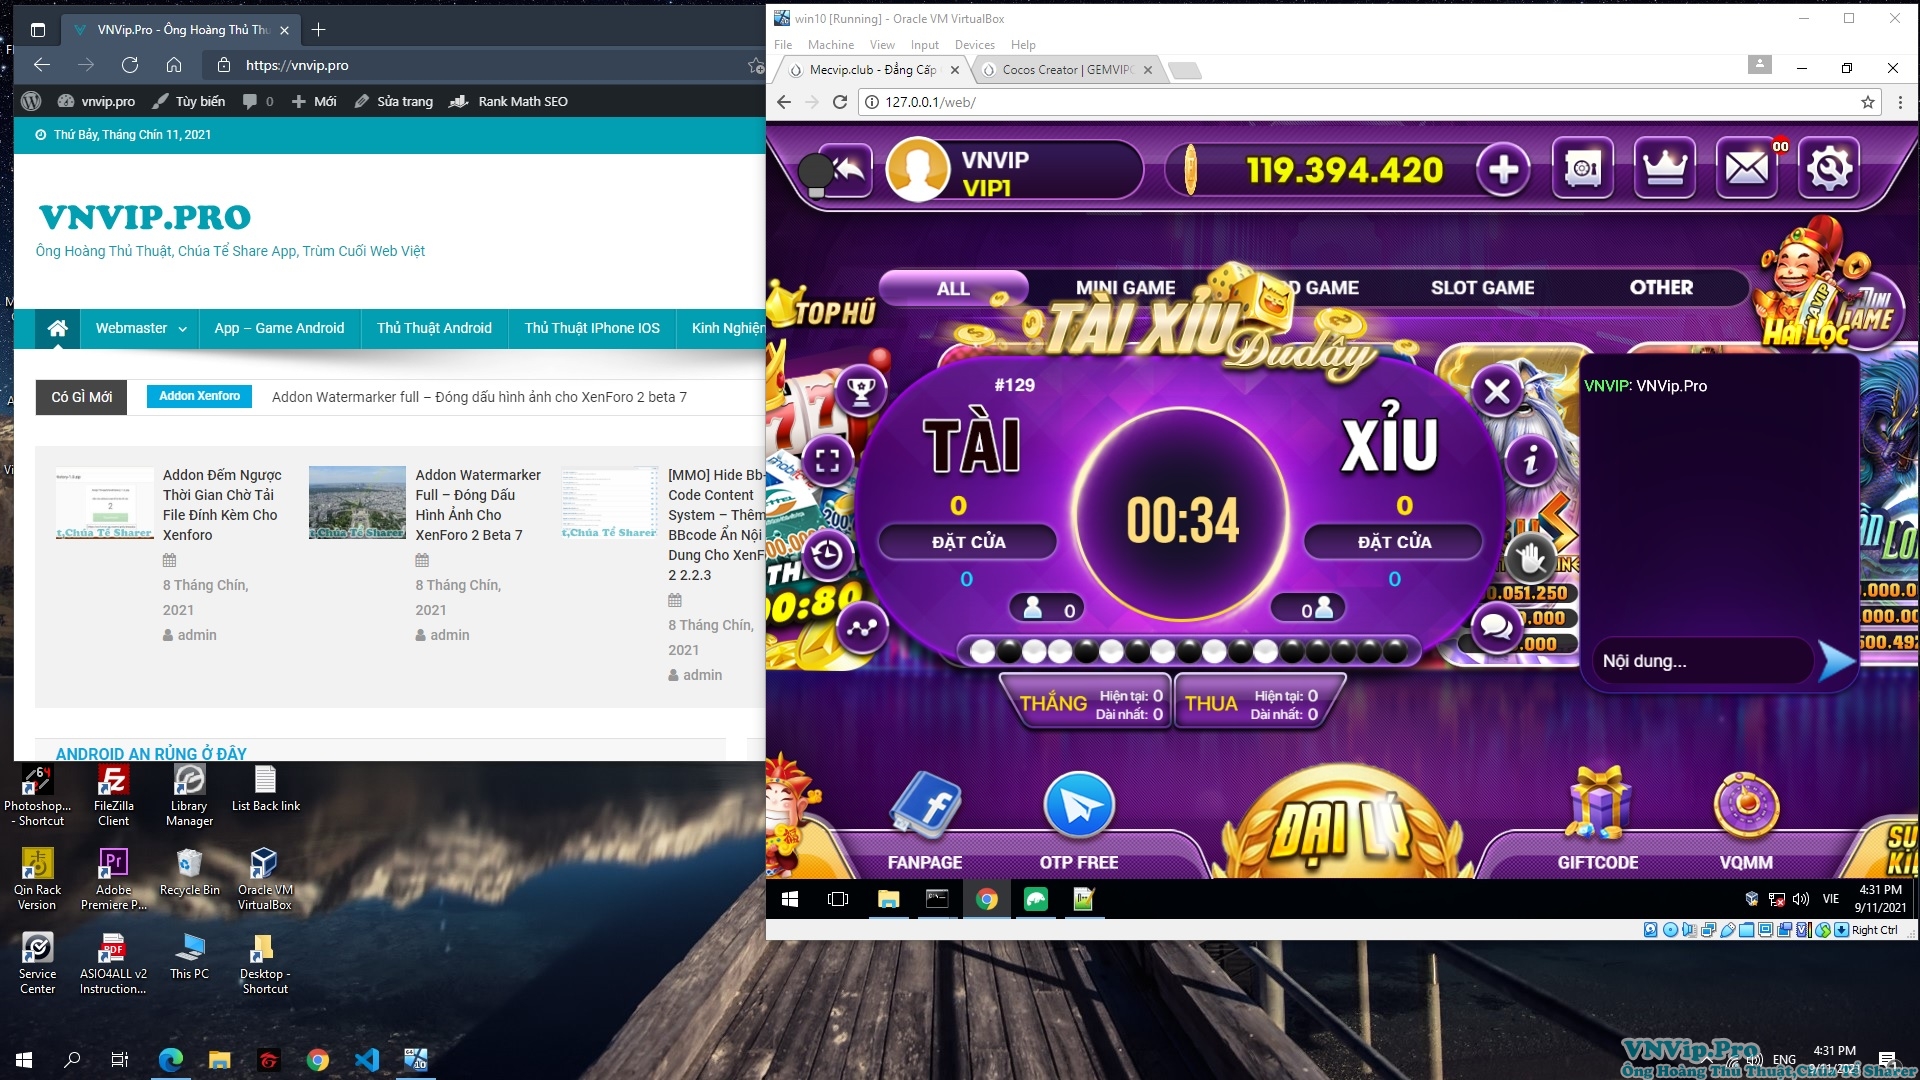Image resolution: width=1920 pixels, height=1080 pixels.
Task: Open the Telegram OTP FREE icon
Action: pos(1079,806)
